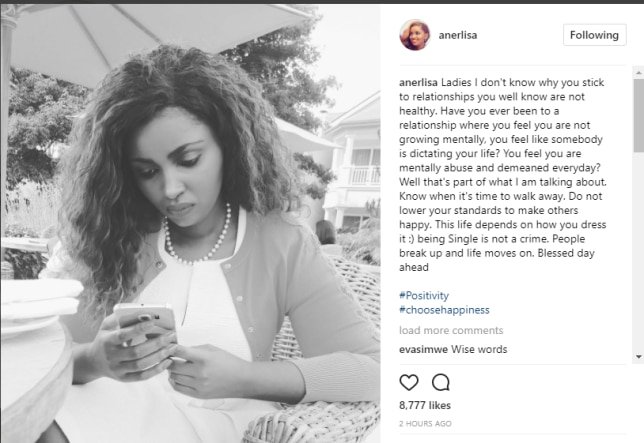Open the anerlisa username in header
644x443 pixels.
(458, 35)
